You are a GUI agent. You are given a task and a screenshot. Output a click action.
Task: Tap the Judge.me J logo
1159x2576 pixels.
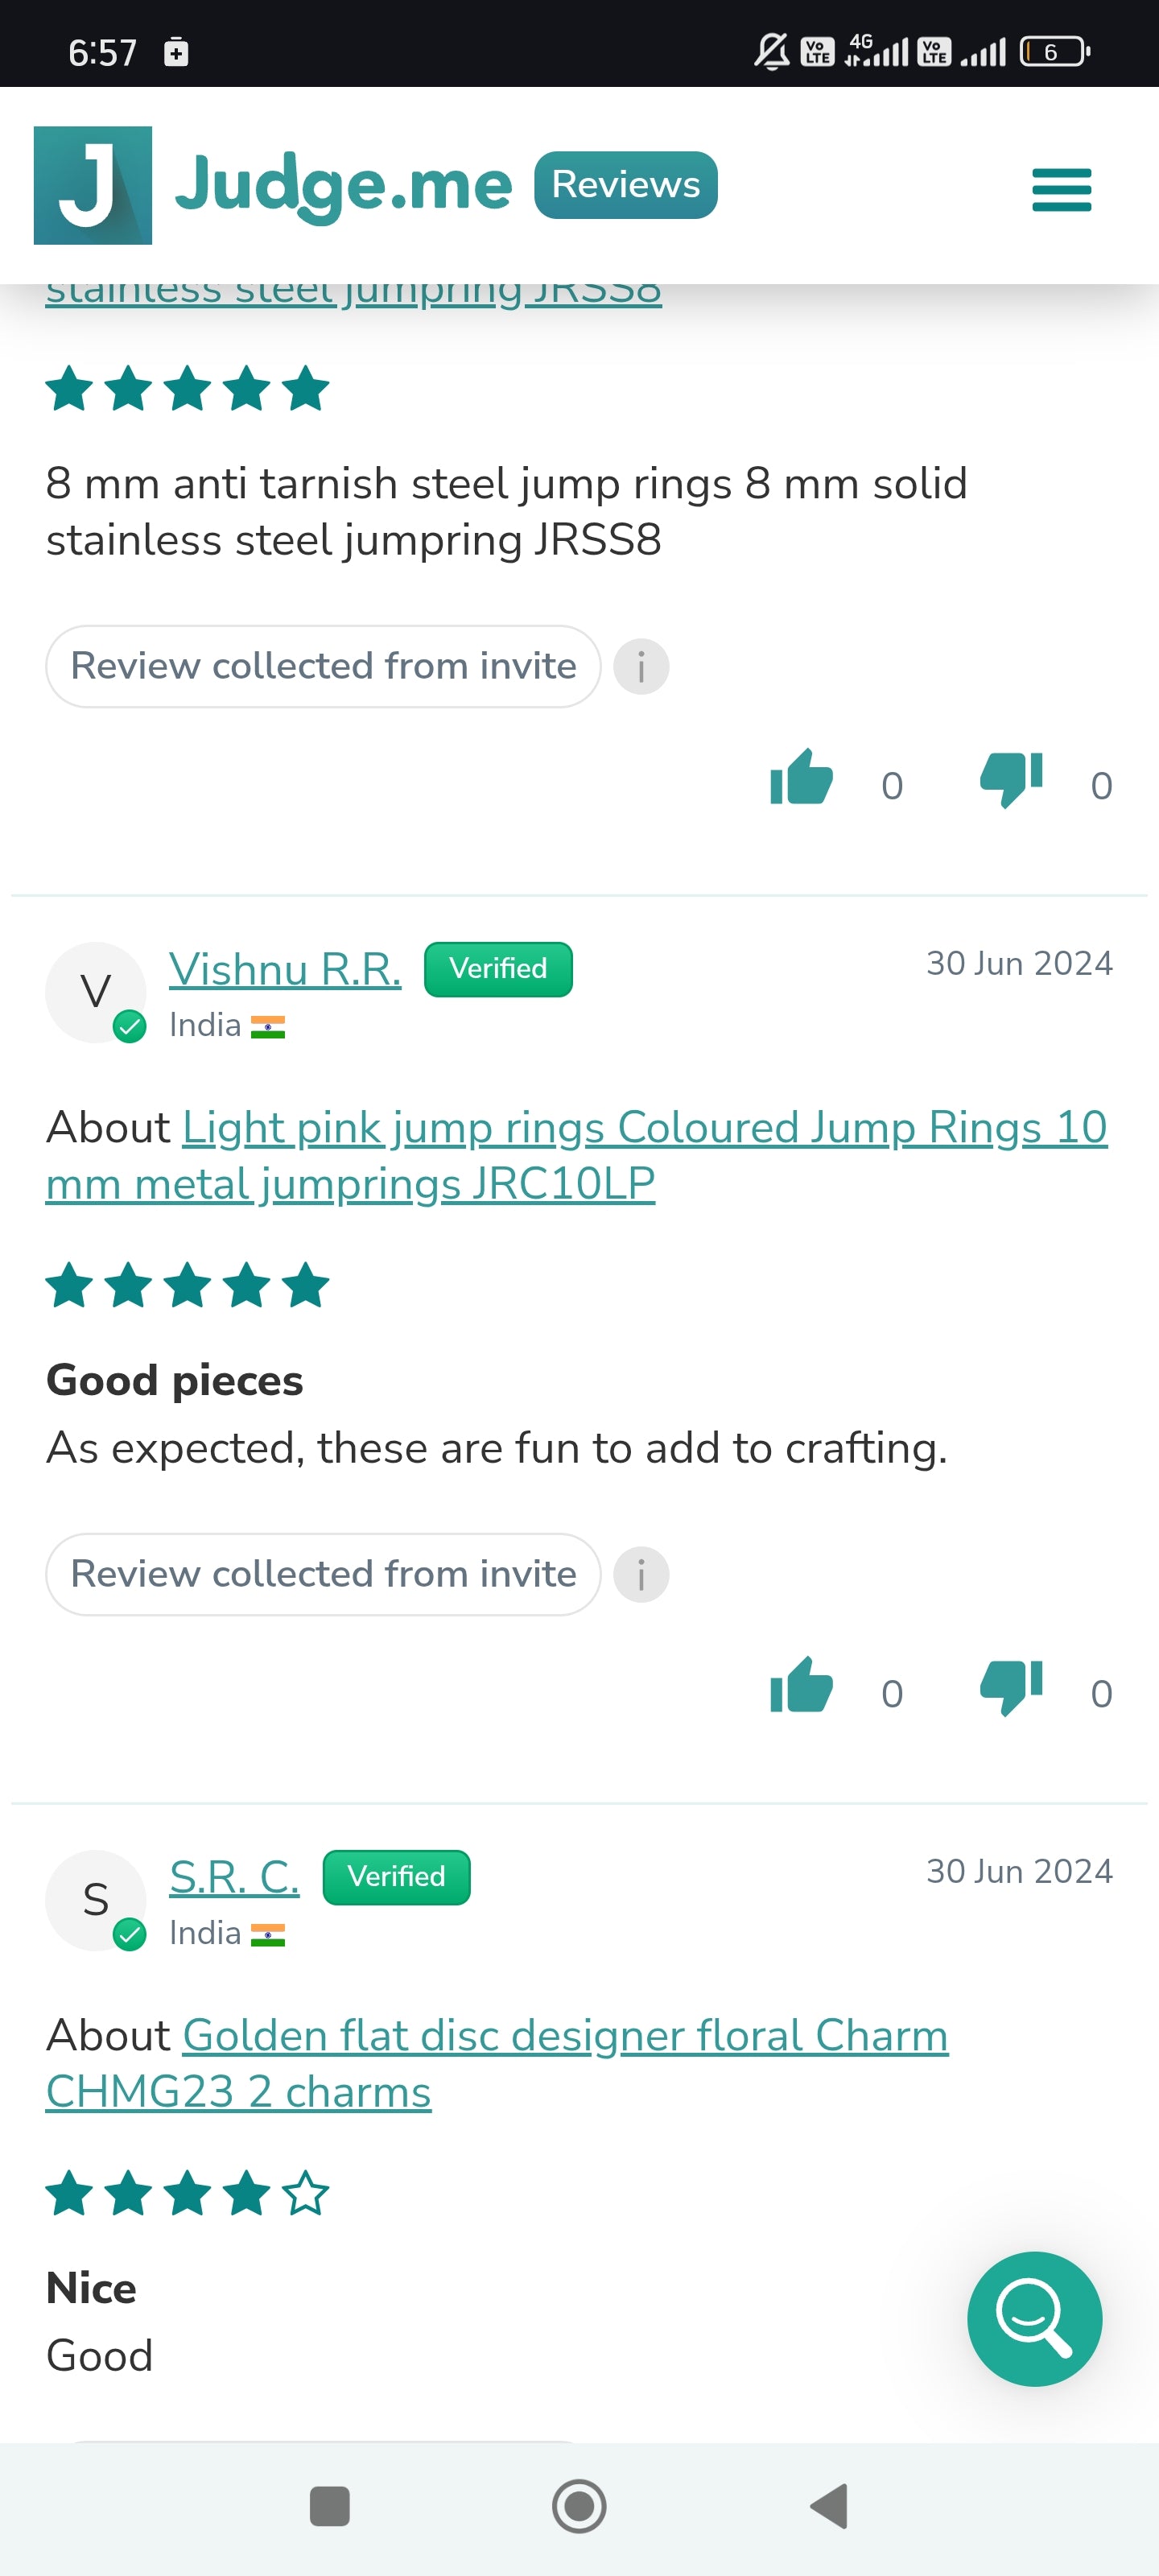coord(93,185)
